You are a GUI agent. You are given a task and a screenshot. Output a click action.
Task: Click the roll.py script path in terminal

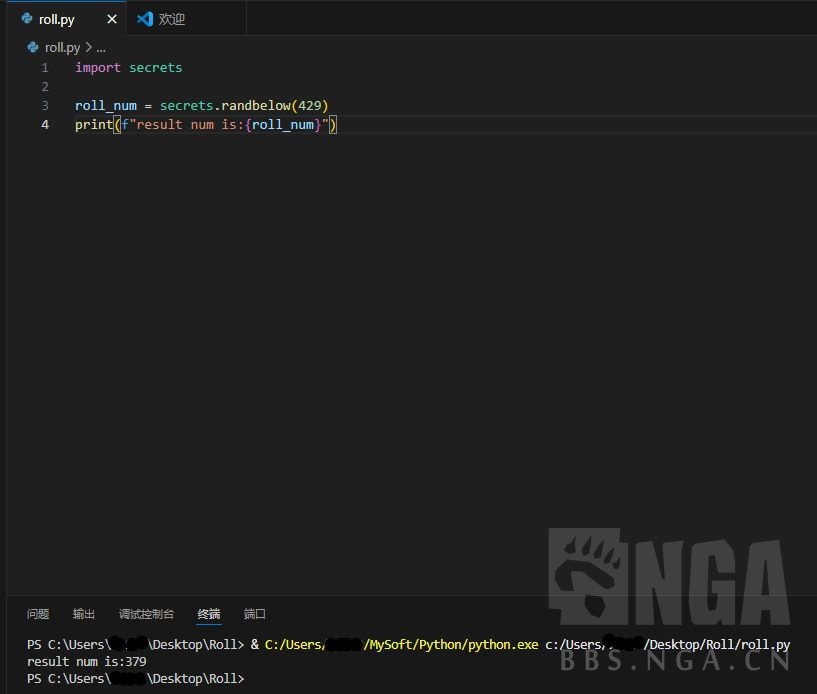coord(667,645)
